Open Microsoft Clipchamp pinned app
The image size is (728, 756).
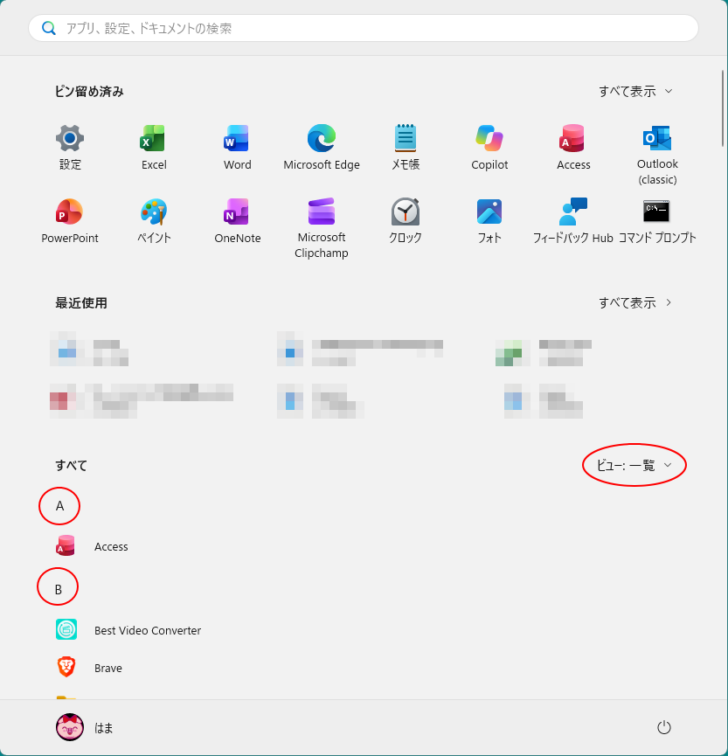point(322,228)
